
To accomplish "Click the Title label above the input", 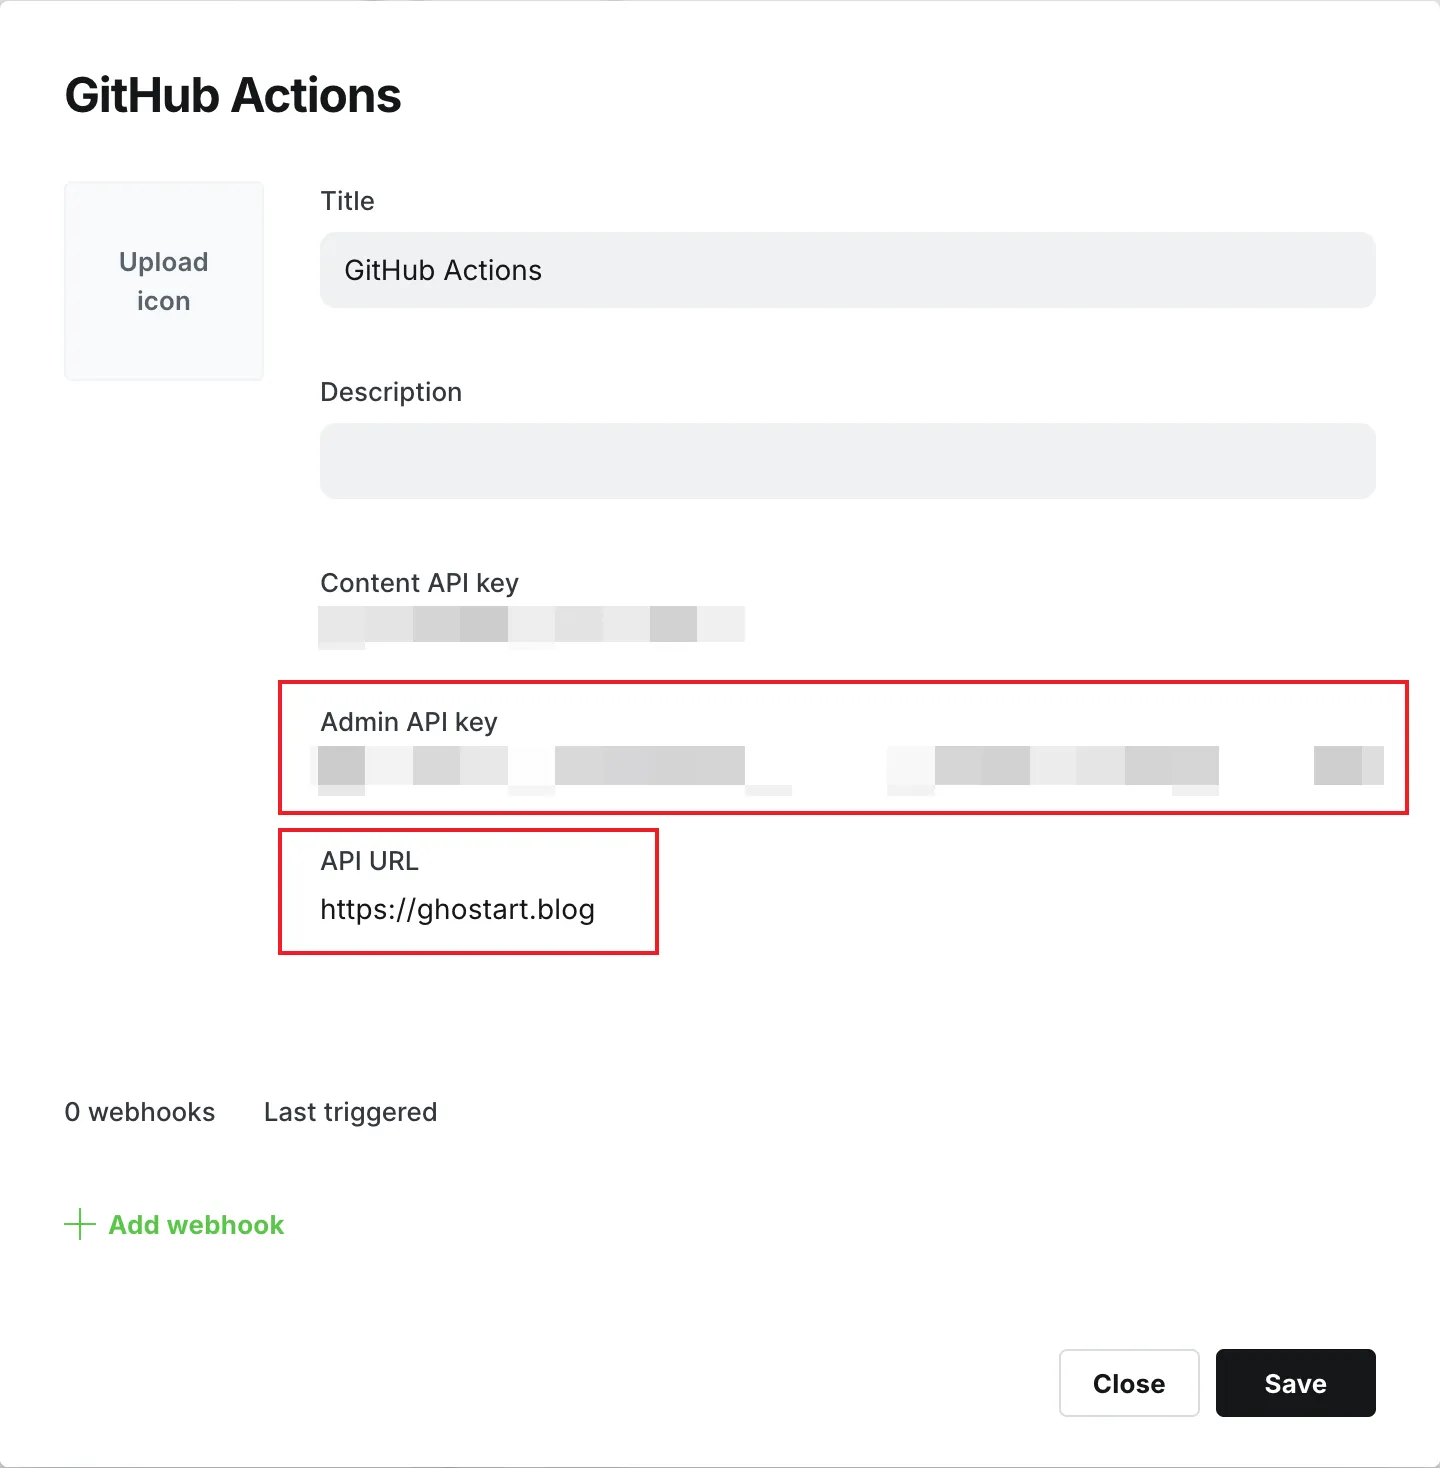I will click(x=347, y=200).
